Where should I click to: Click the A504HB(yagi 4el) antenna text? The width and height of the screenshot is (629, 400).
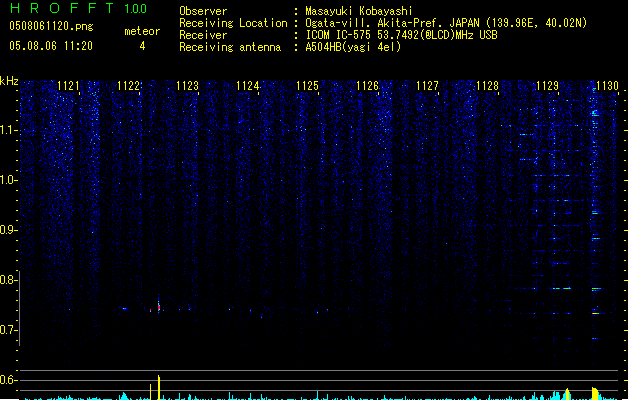click(353, 47)
